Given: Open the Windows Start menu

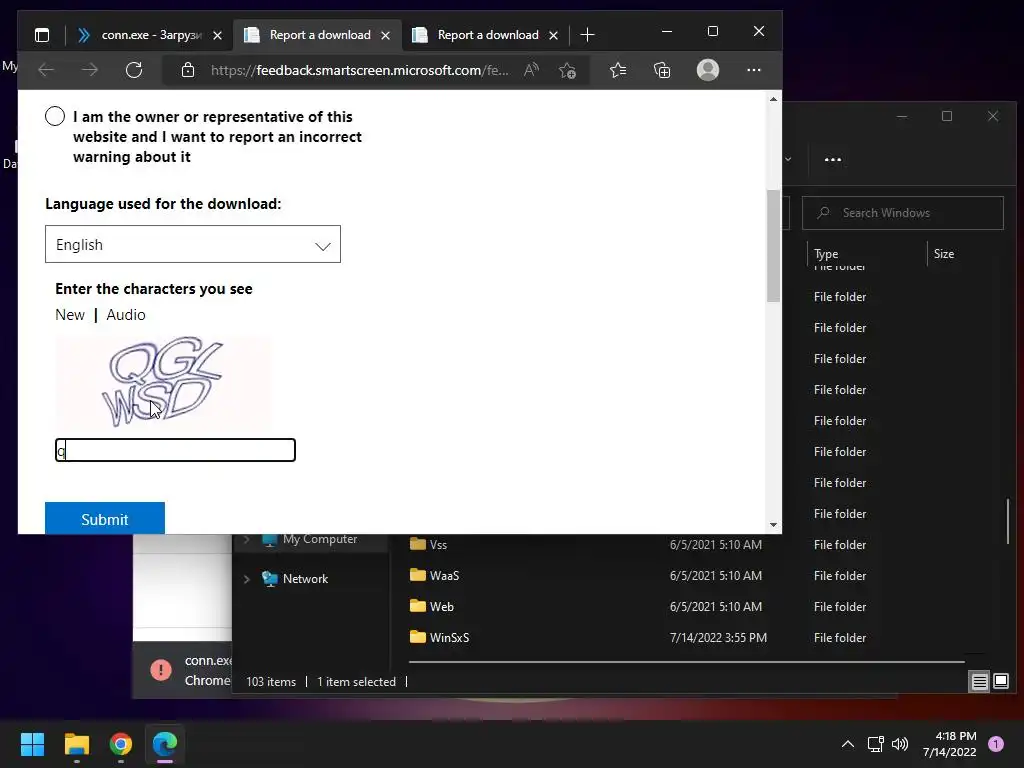Looking at the screenshot, I should click(x=32, y=744).
